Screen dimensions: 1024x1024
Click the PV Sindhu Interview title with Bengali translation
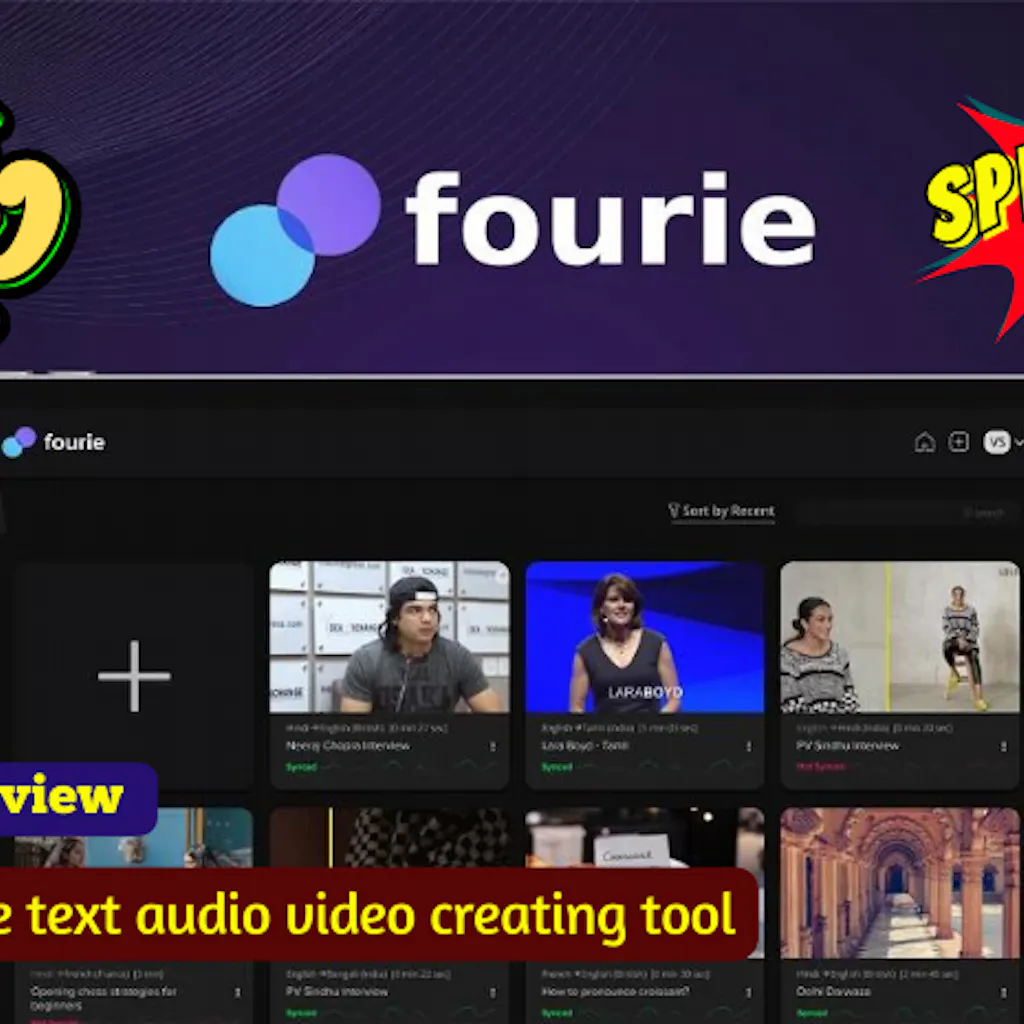pos(336,991)
